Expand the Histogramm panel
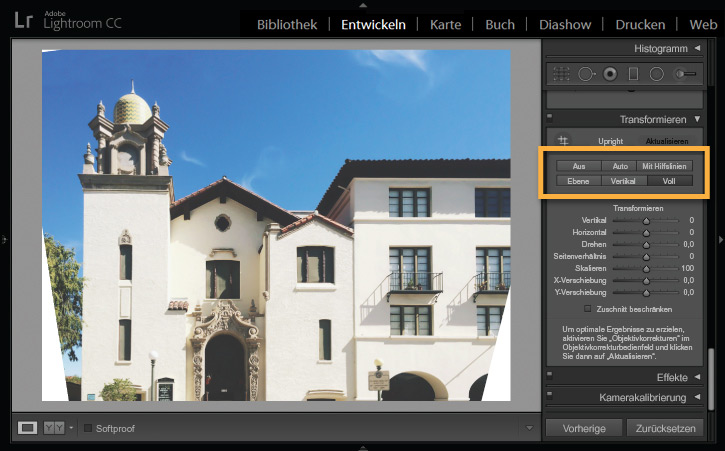This screenshot has width=725, height=451. coord(697,48)
